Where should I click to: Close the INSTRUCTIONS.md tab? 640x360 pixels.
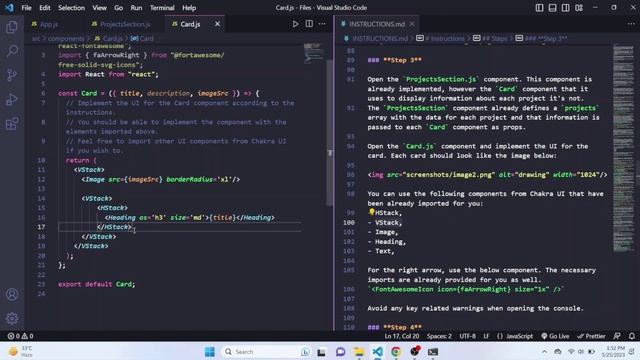(x=412, y=24)
